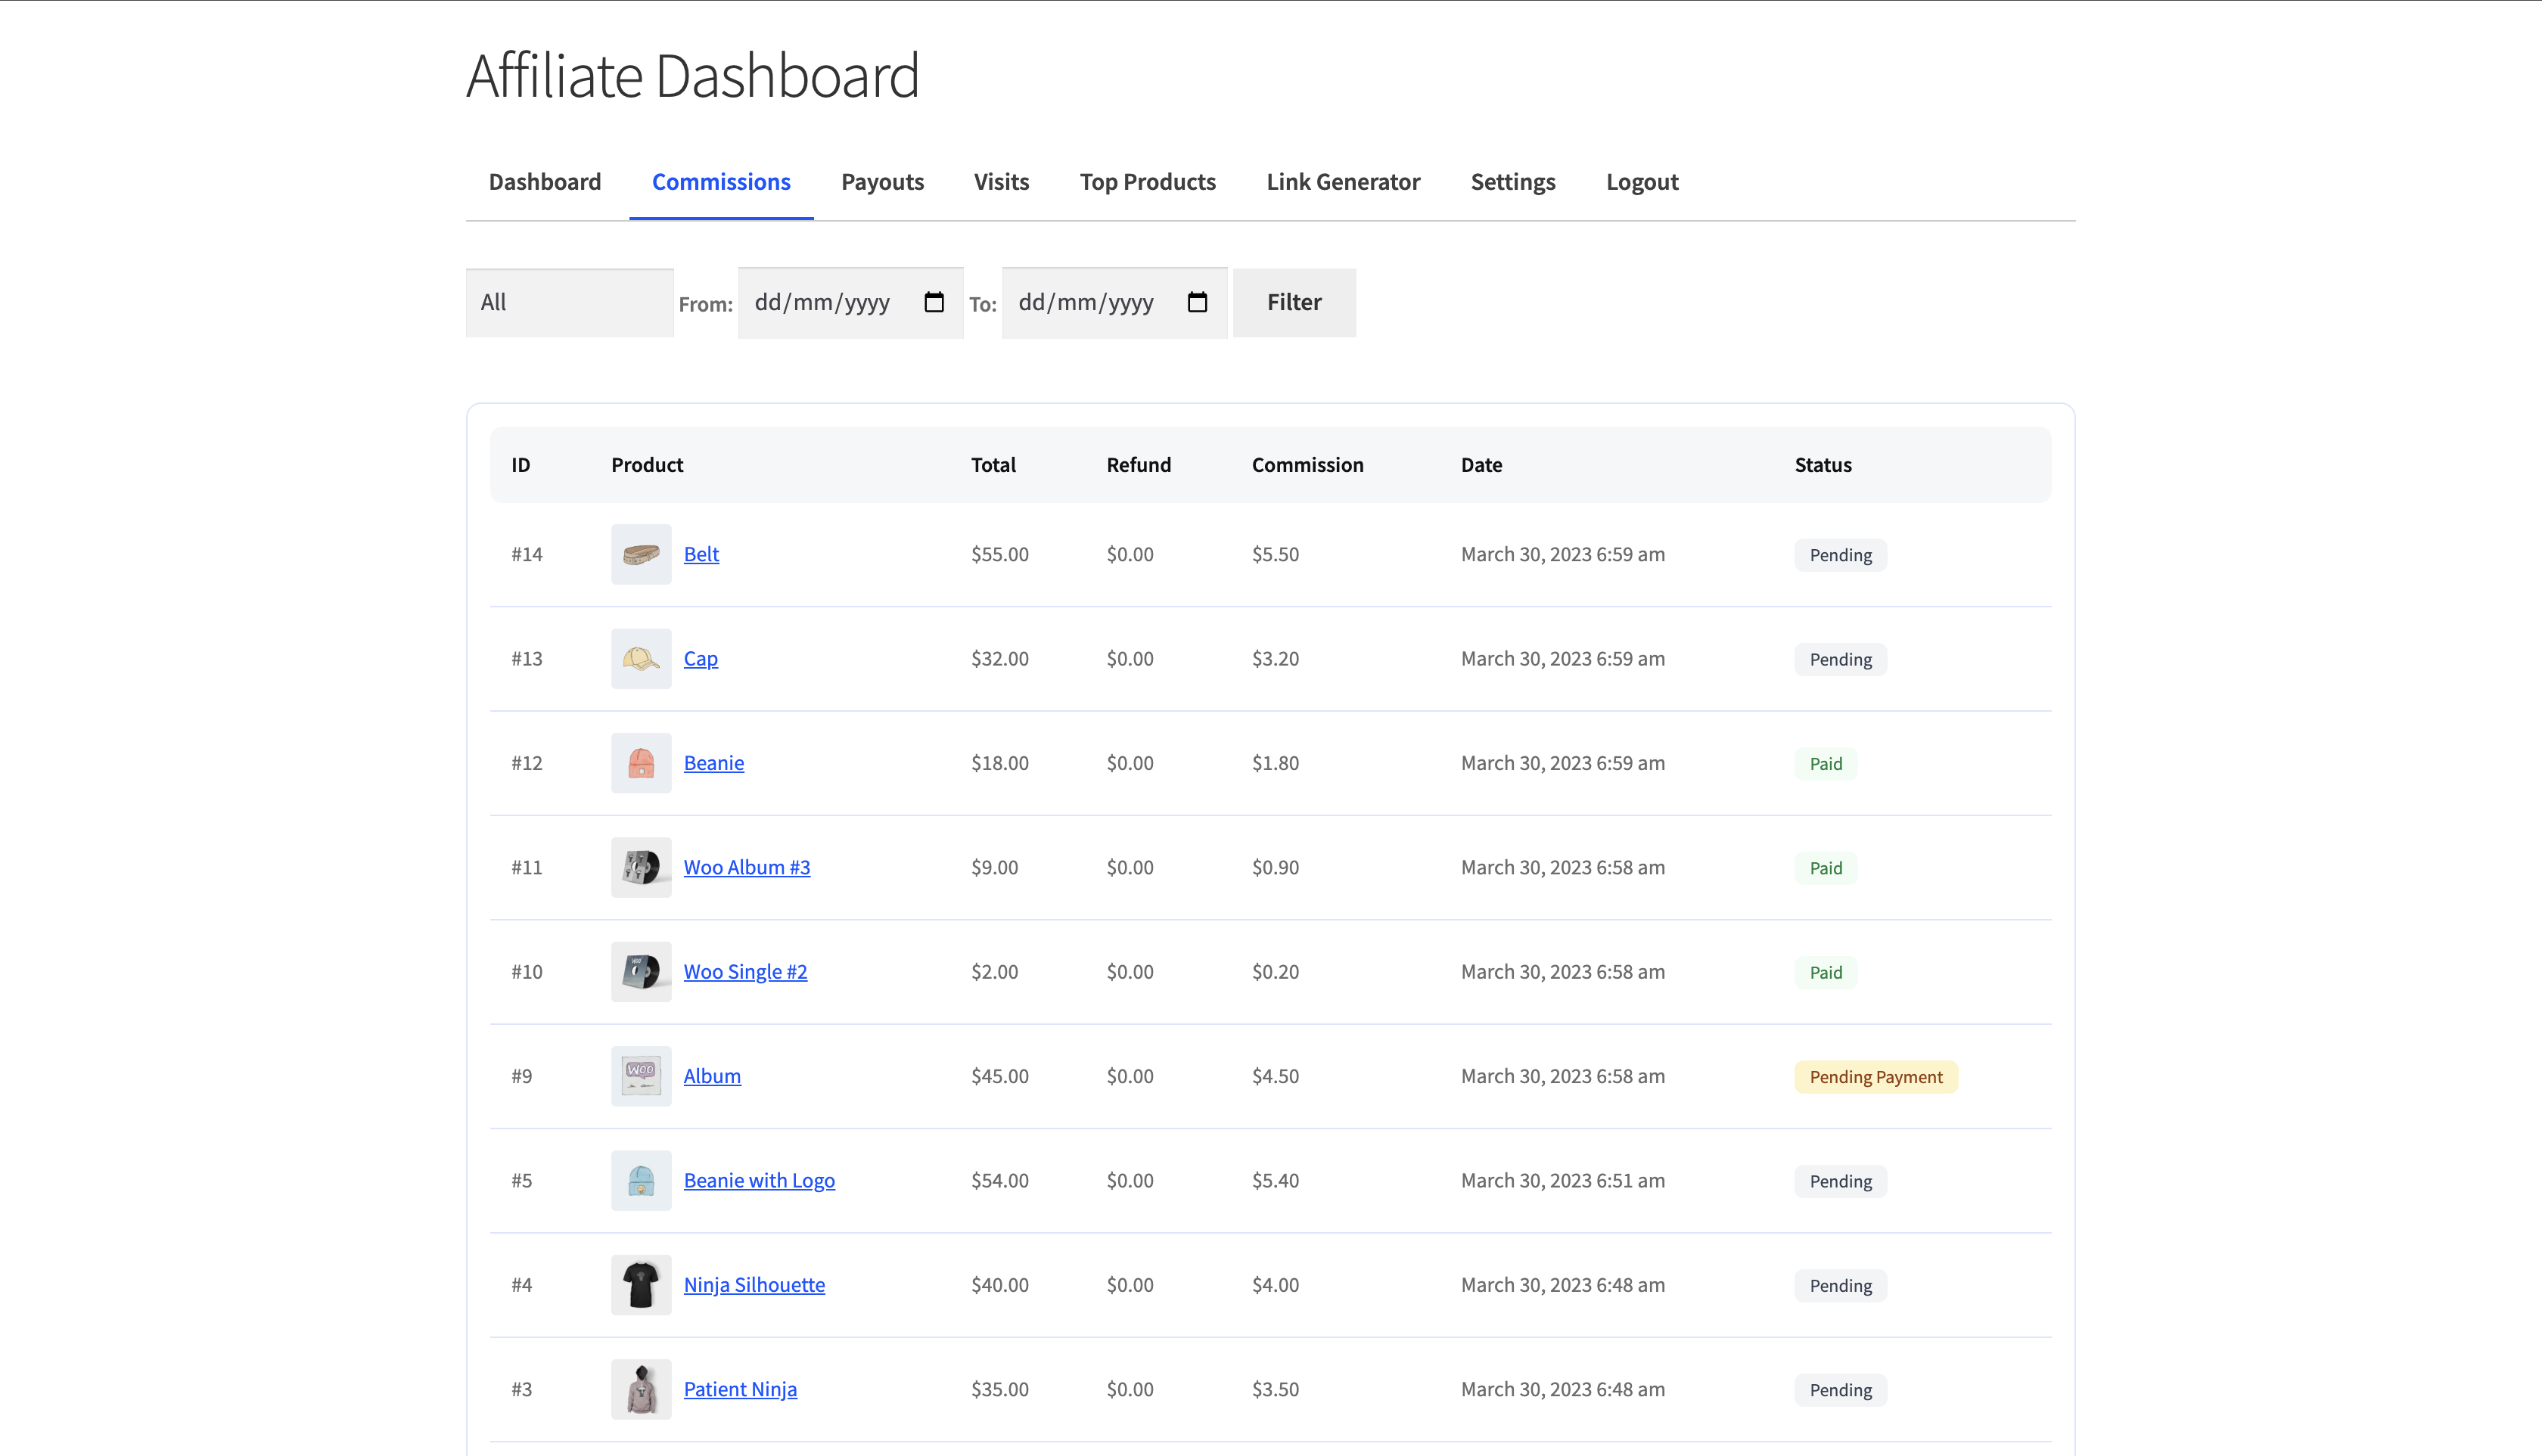Viewport: 2542px width, 1456px height.
Task: Click the Belt product thumbnail image
Action: [x=640, y=554]
